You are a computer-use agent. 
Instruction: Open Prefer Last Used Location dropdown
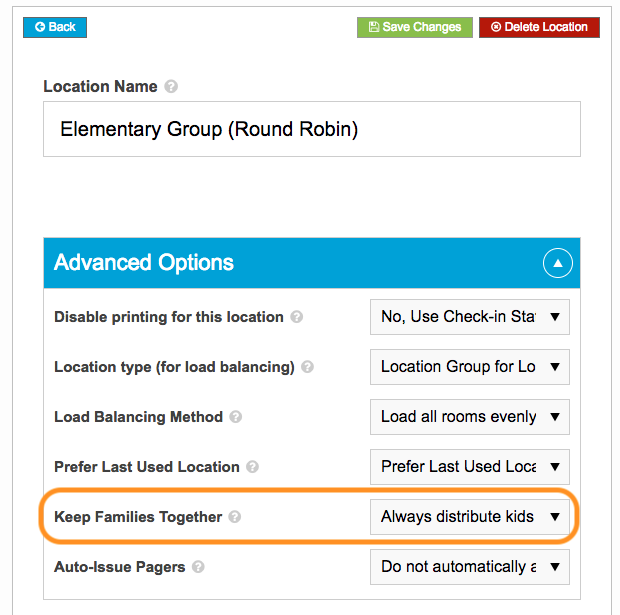470,467
